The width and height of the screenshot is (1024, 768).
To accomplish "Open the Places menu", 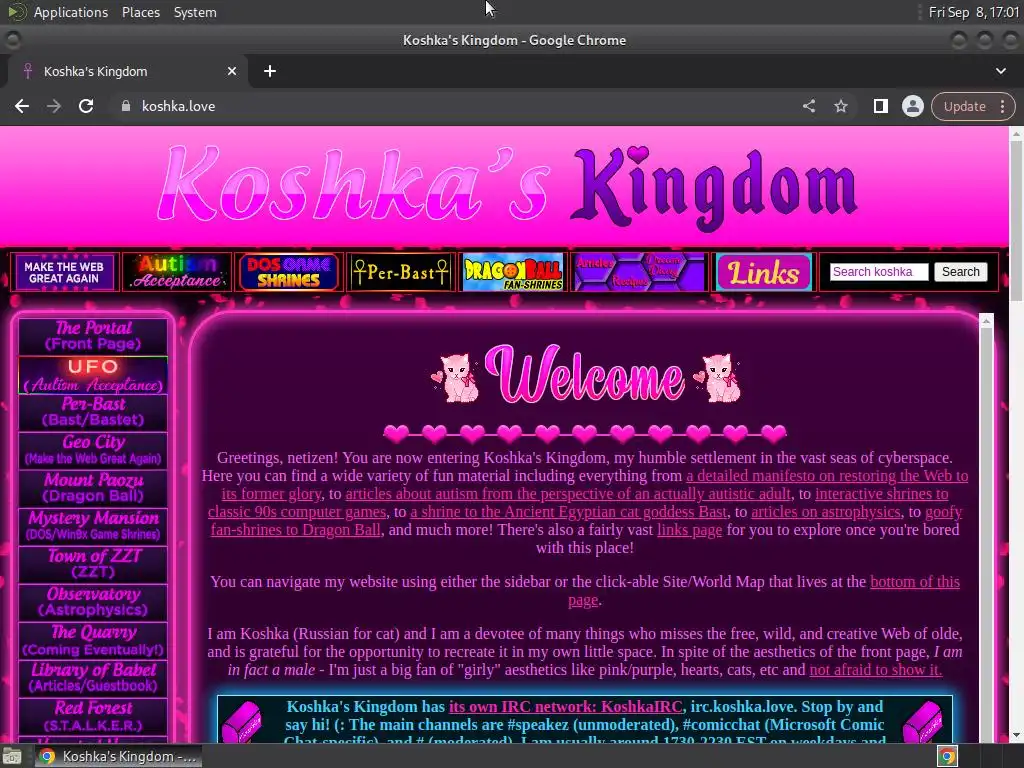I will coord(140,12).
